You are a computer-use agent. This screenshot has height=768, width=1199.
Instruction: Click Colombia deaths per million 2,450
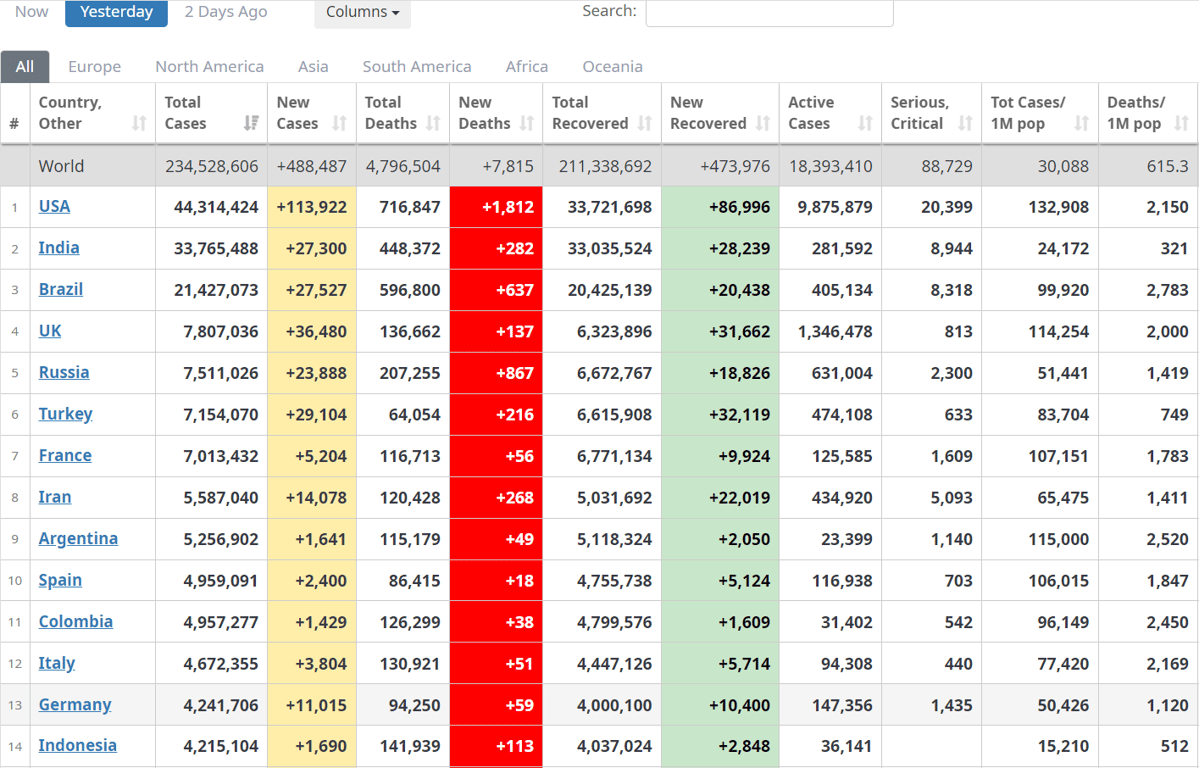[x=1168, y=623]
